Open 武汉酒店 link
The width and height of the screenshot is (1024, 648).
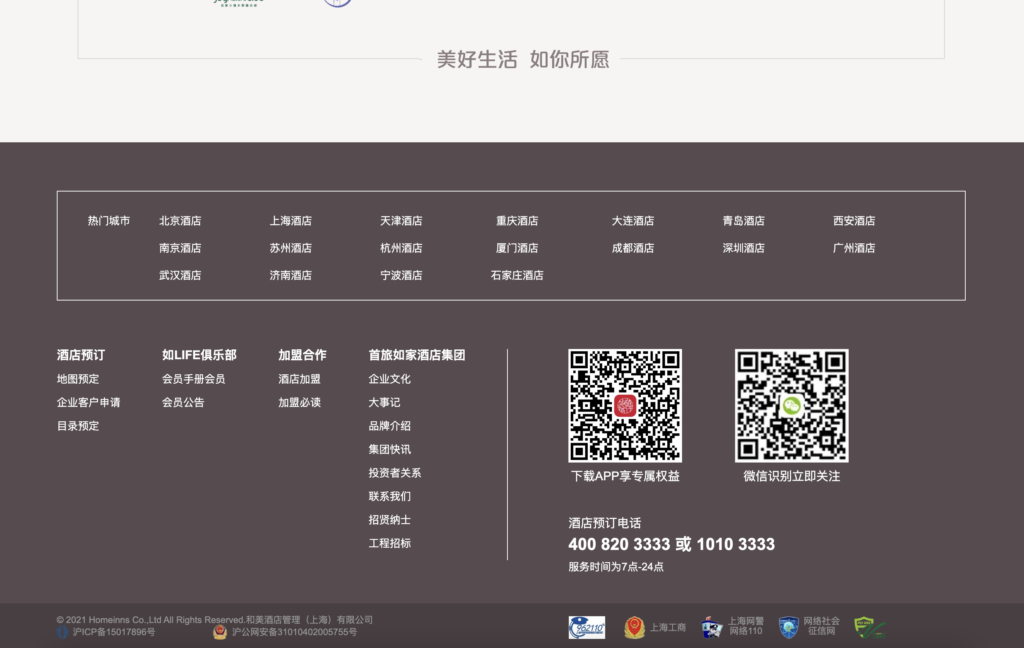coord(180,276)
